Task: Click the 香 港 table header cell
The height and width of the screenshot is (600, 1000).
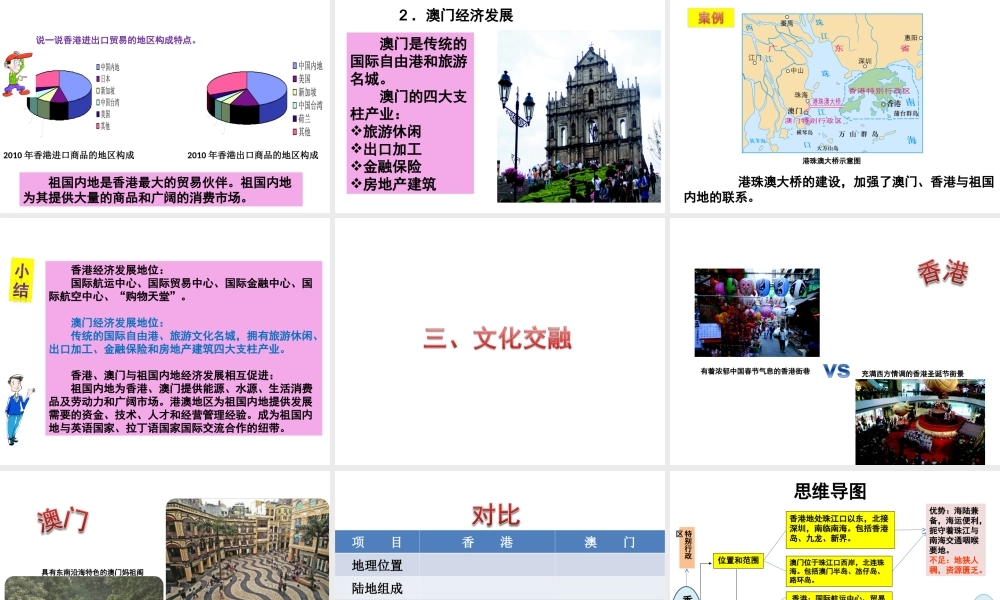Action: coord(487,542)
